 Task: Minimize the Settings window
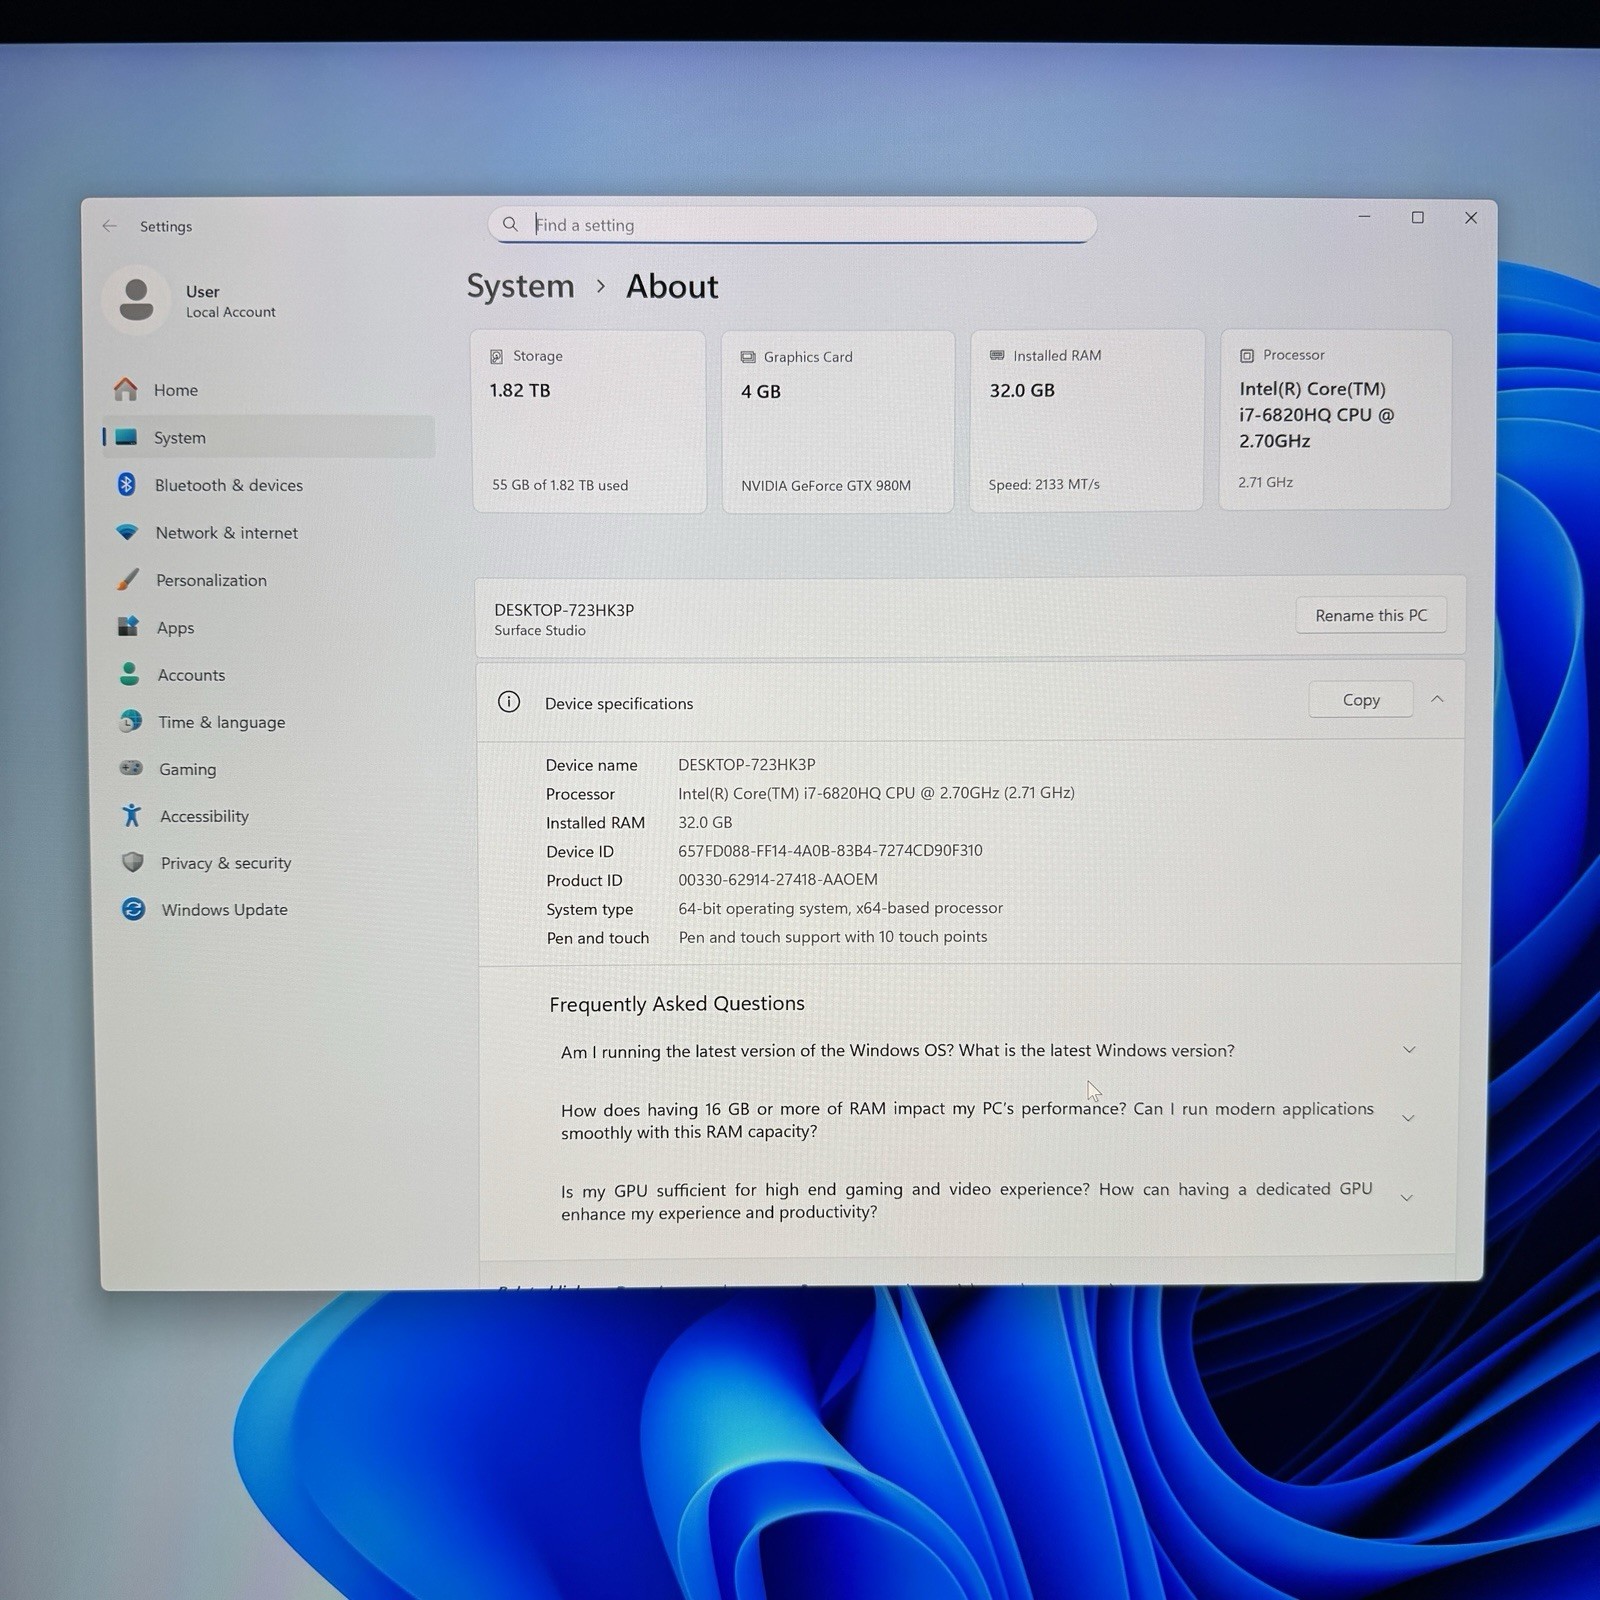coord(1364,217)
